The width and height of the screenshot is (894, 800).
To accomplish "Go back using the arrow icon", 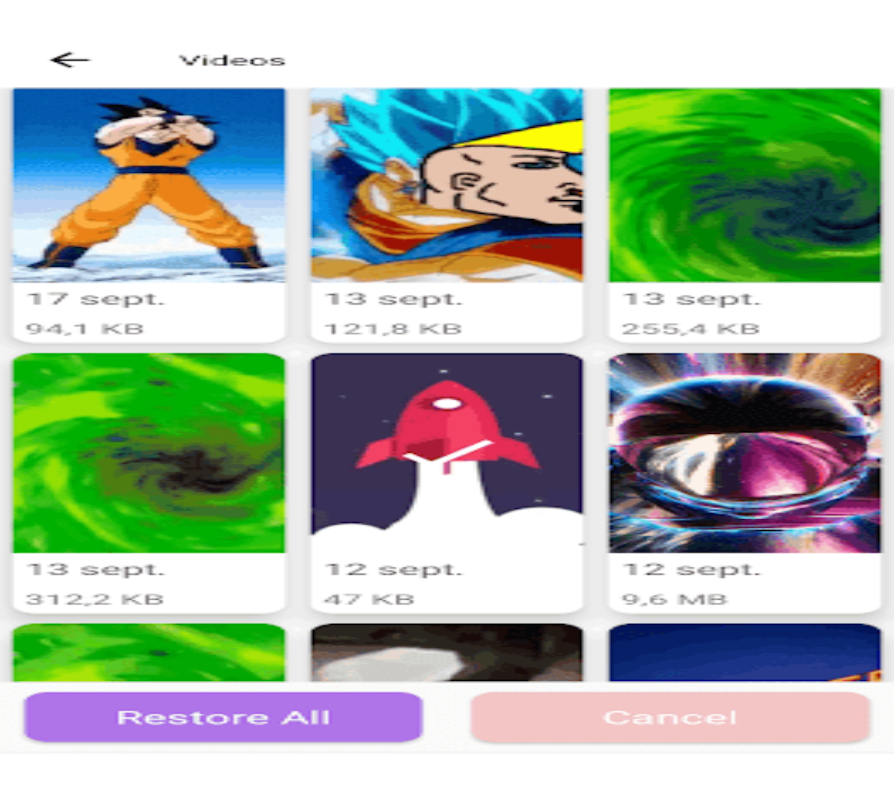I will pos(70,60).
